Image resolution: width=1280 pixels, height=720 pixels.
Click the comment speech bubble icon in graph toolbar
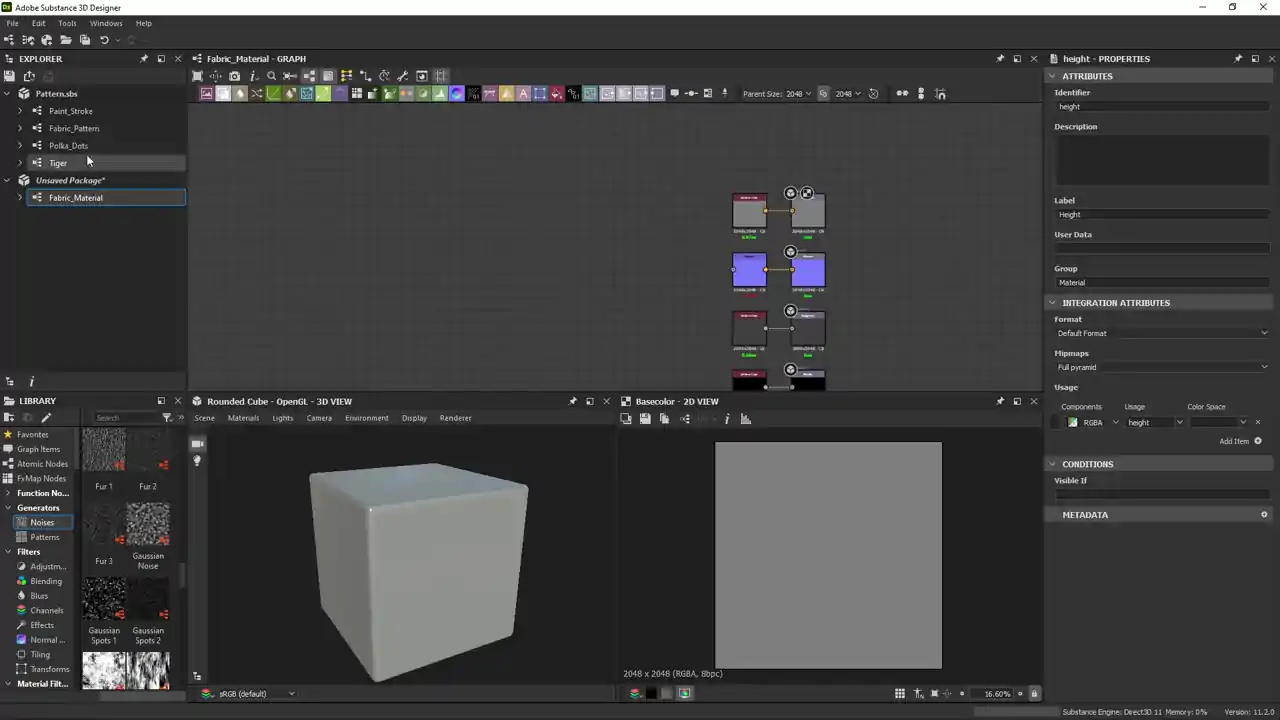(674, 94)
